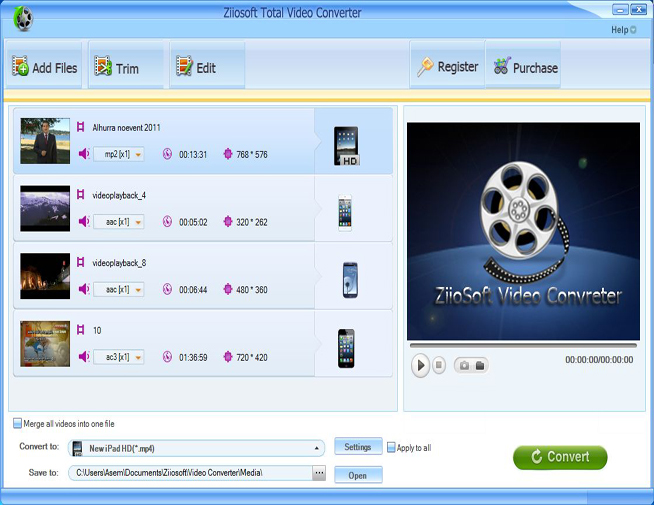Click the film clip icon beside videoplayback_4
This screenshot has width=654, height=505.
(81, 194)
